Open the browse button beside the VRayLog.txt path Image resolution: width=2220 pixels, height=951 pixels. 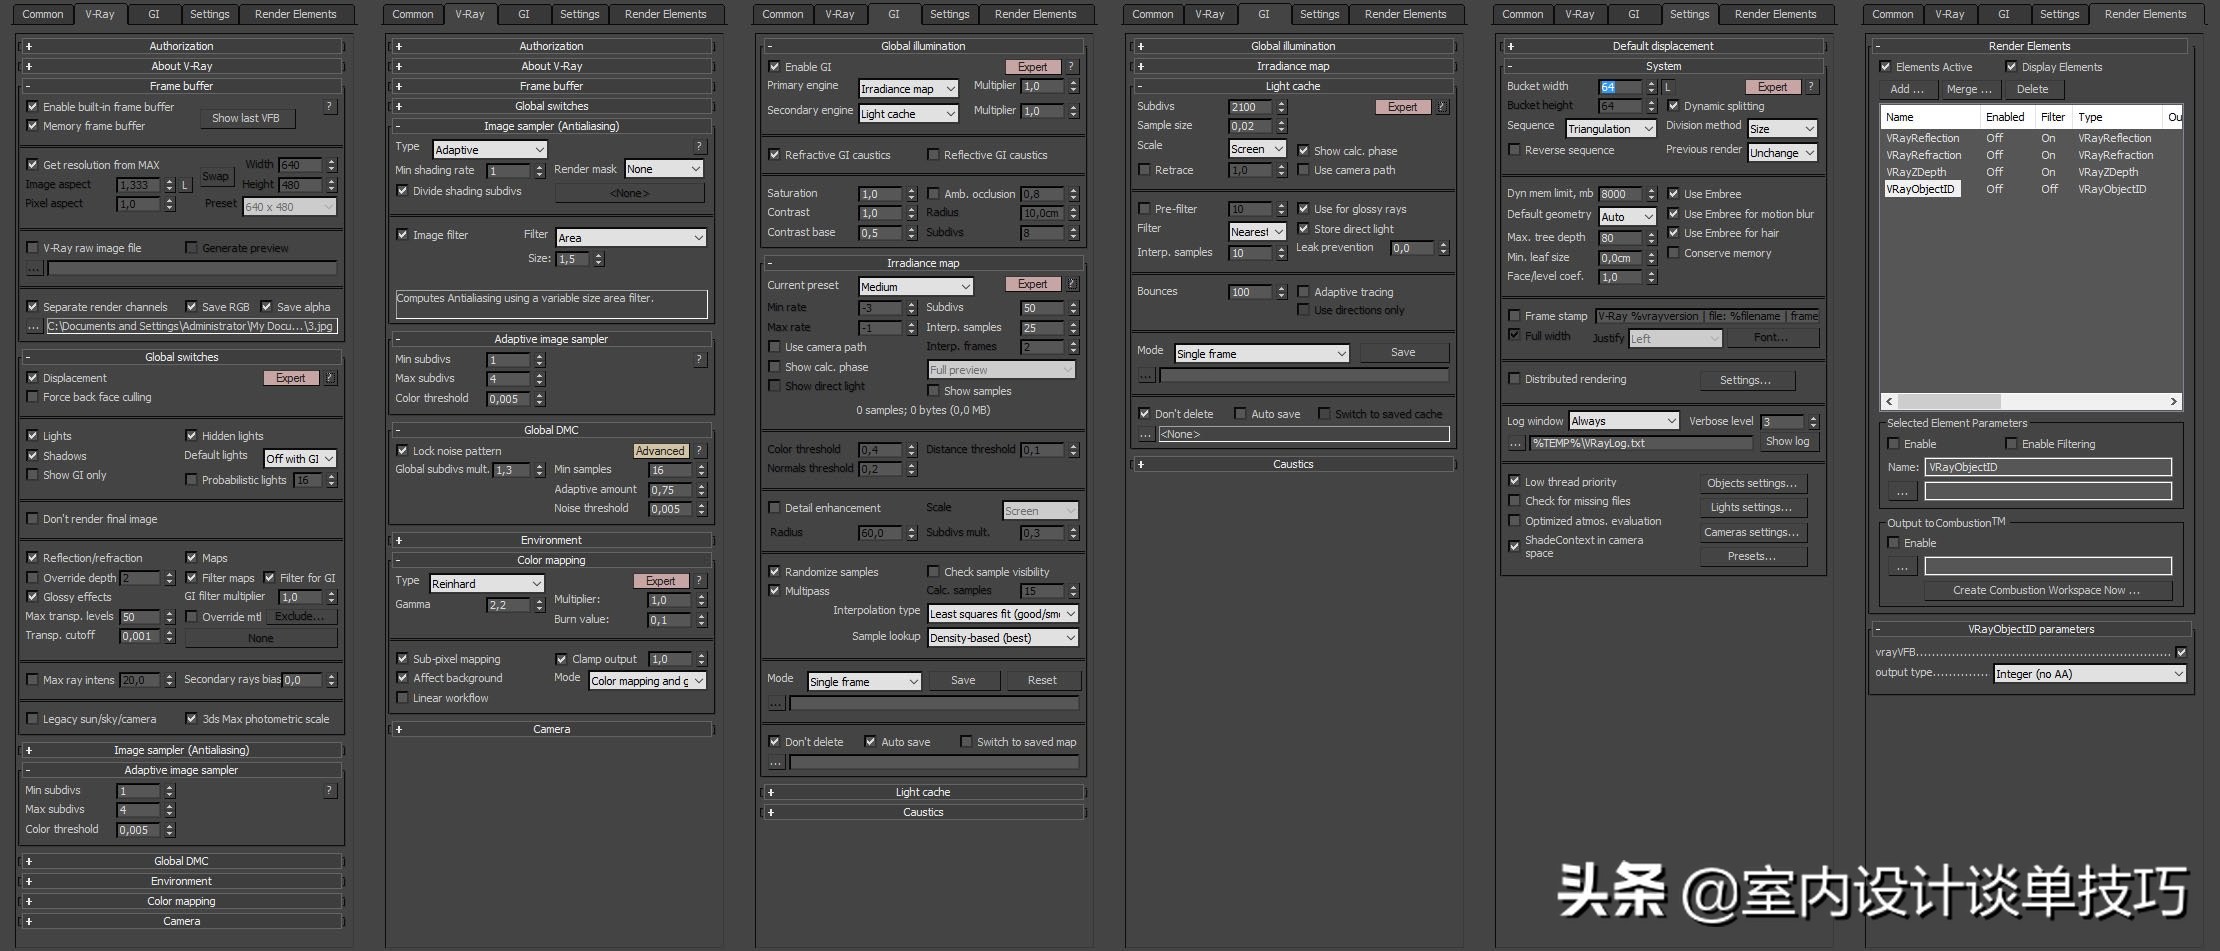coord(1515,443)
